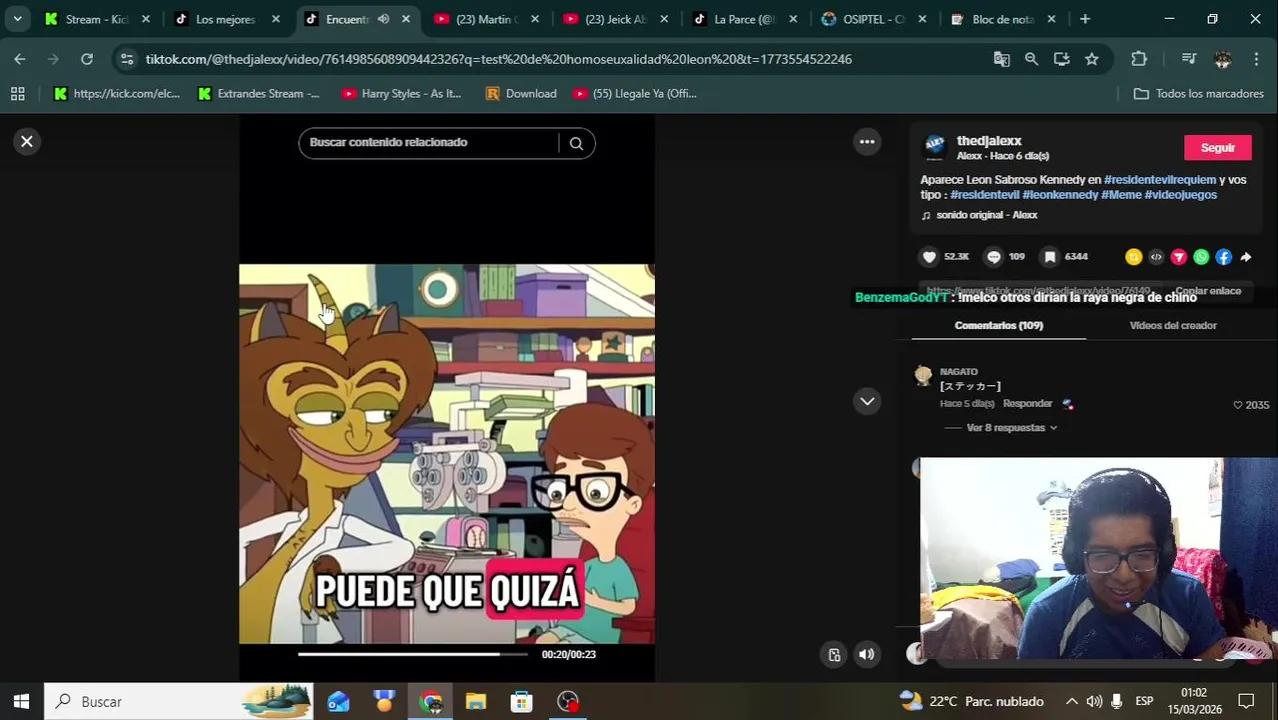This screenshot has width=1278, height=720.
Task: Switch to 'La Parce' TikTok tab
Action: (745, 19)
